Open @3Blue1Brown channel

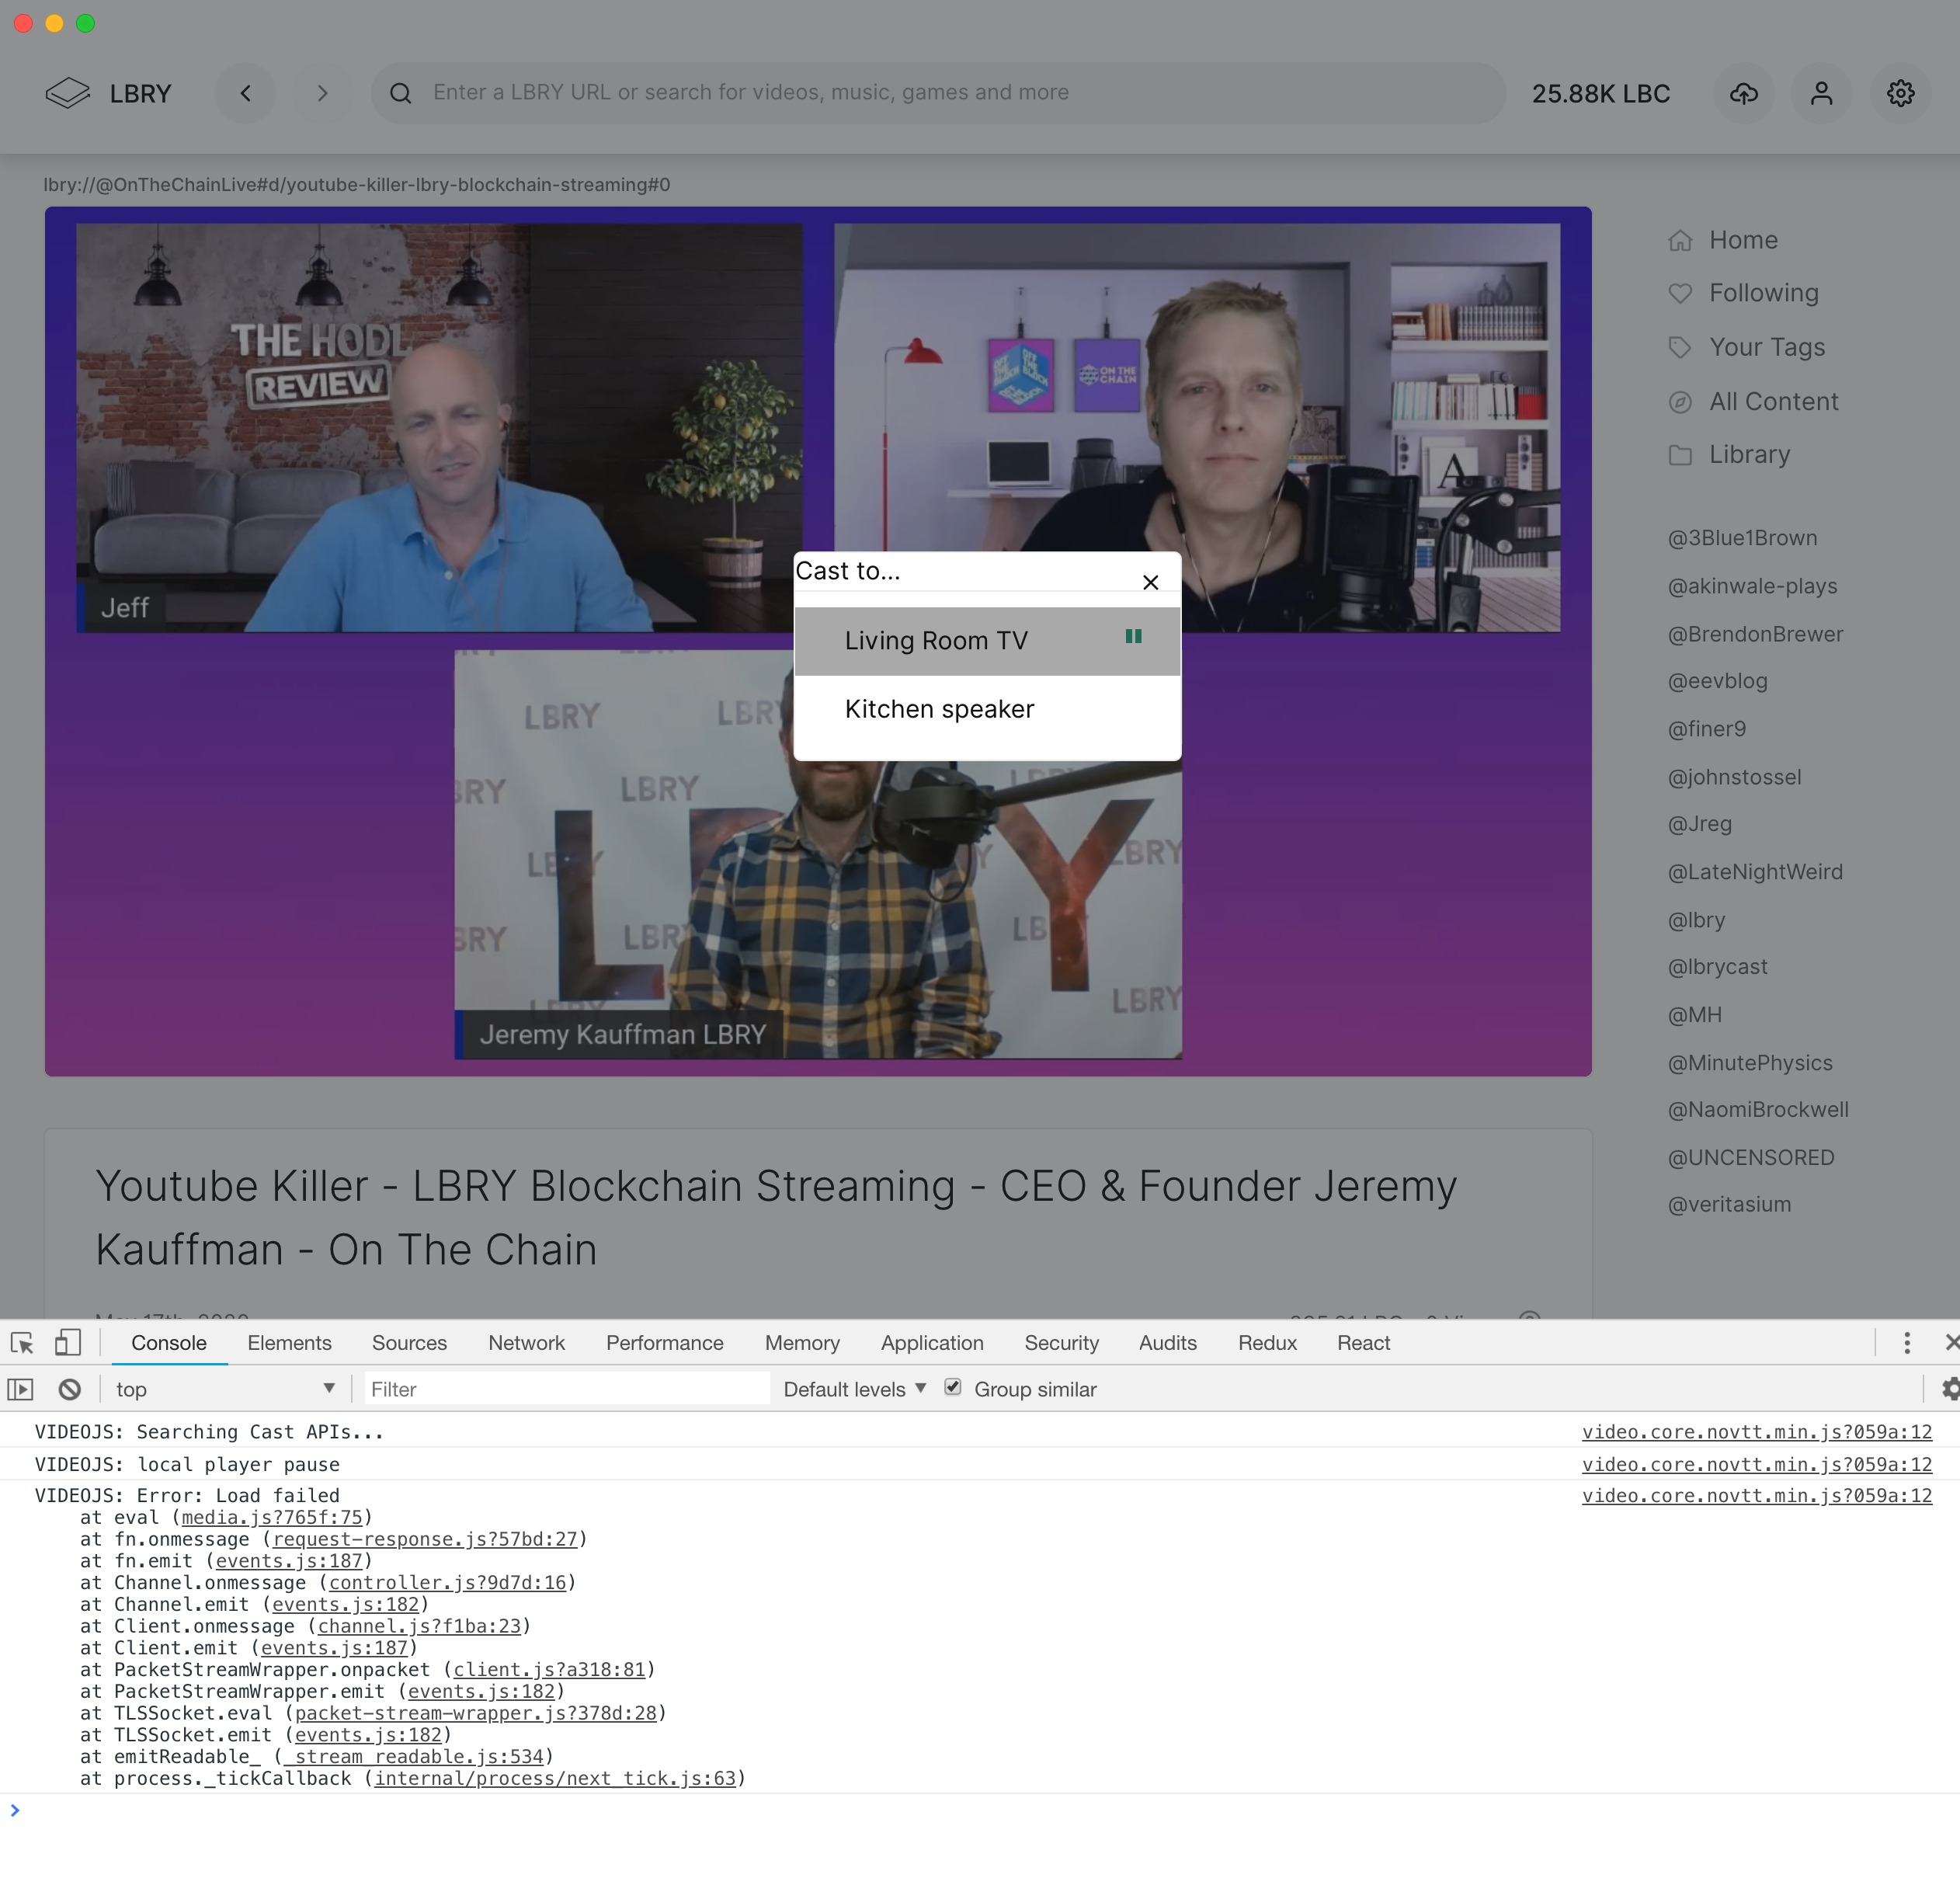(1742, 538)
